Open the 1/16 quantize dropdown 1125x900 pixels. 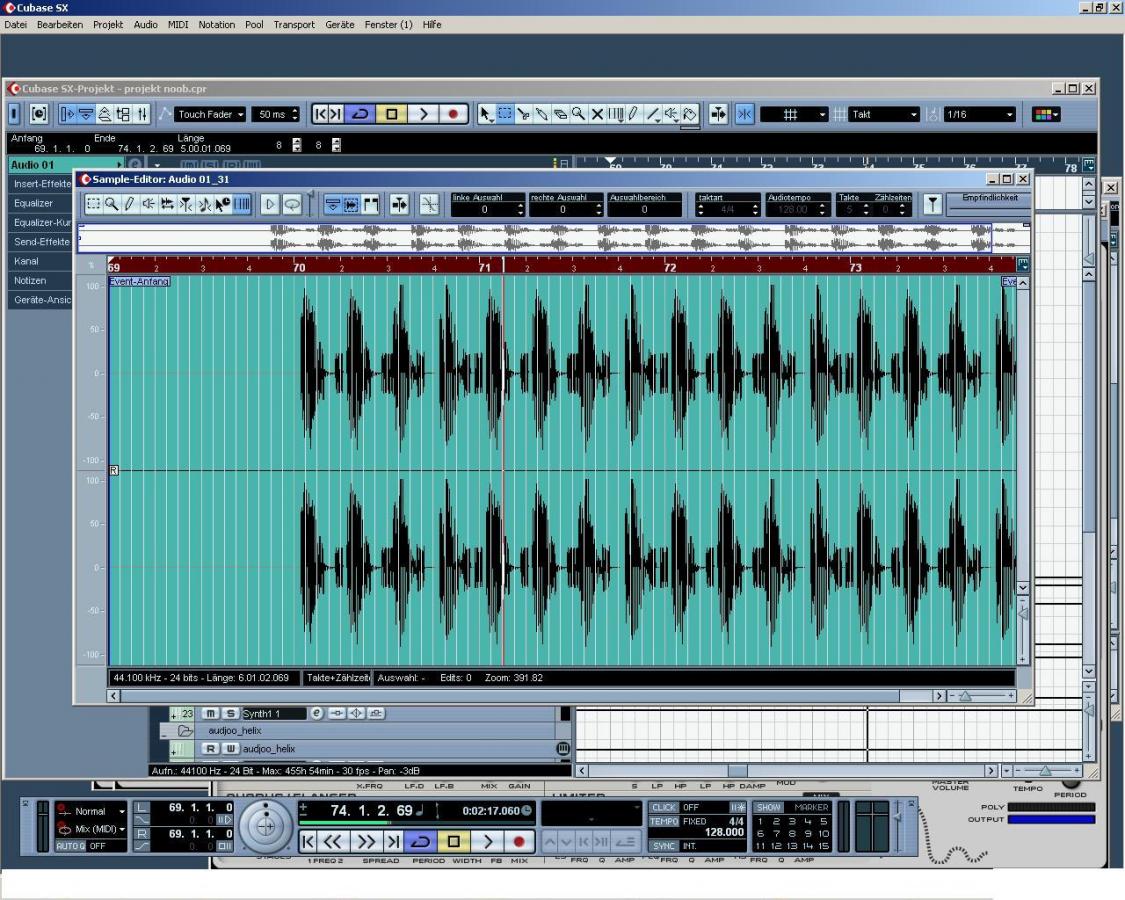point(980,114)
